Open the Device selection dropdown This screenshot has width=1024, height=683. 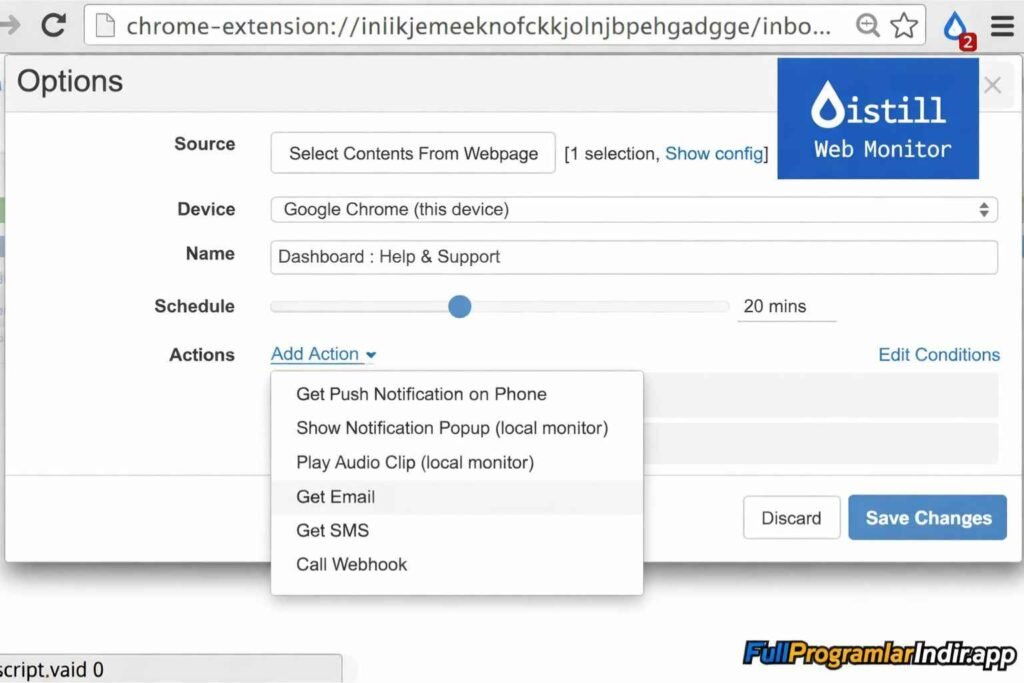click(x=632, y=209)
